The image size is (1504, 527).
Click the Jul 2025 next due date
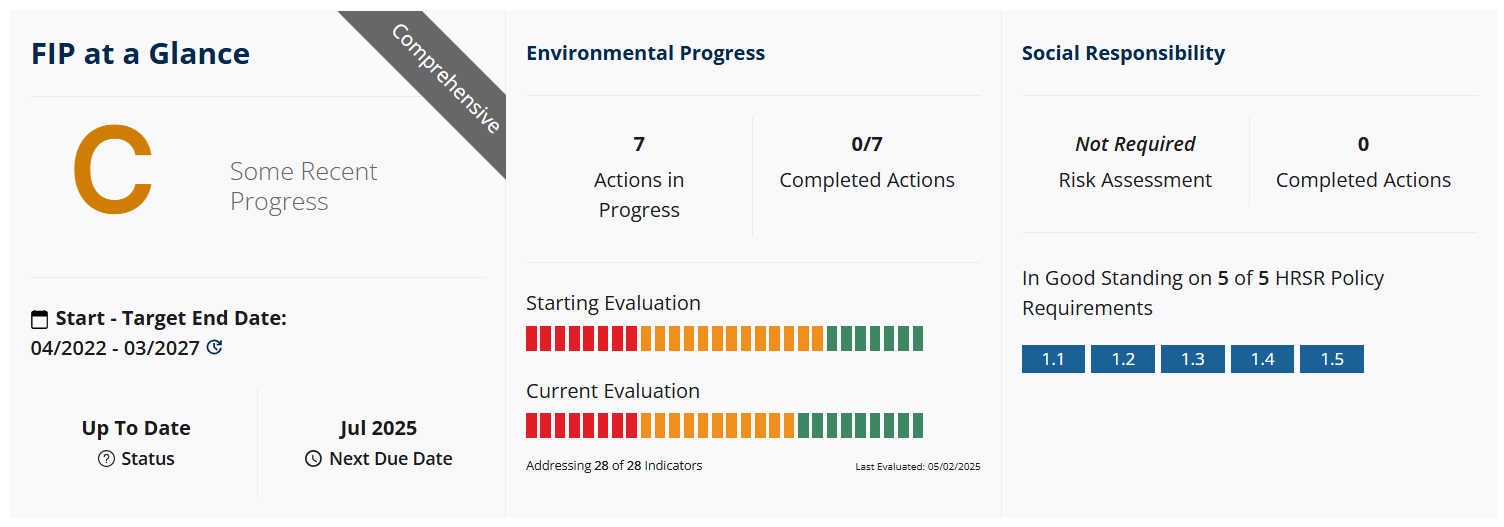(378, 428)
